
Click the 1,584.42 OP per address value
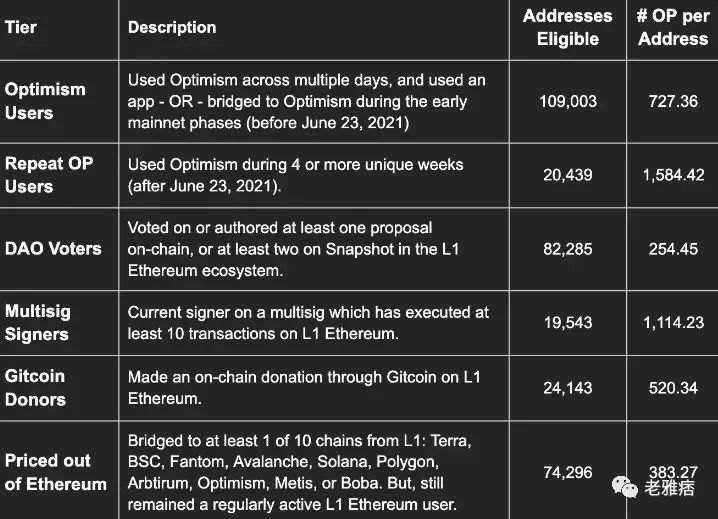[x=673, y=175]
